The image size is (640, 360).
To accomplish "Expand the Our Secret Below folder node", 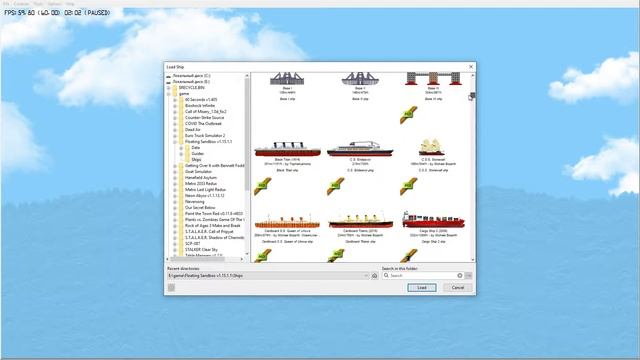I will pyautogui.click(x=175, y=208).
